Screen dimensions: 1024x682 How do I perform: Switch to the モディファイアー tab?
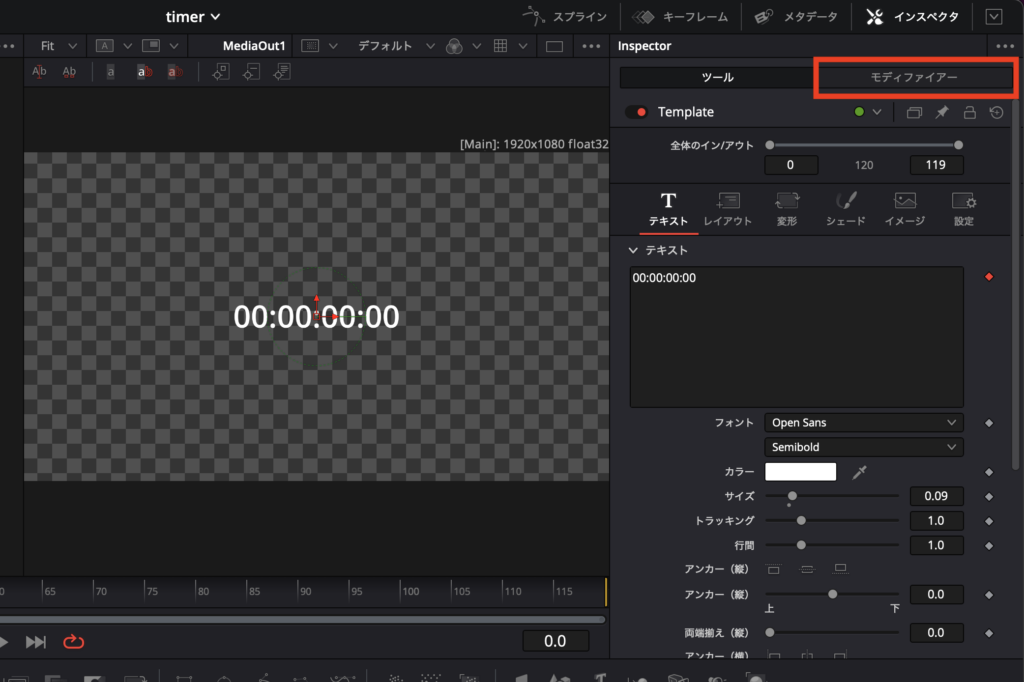[x=914, y=78]
